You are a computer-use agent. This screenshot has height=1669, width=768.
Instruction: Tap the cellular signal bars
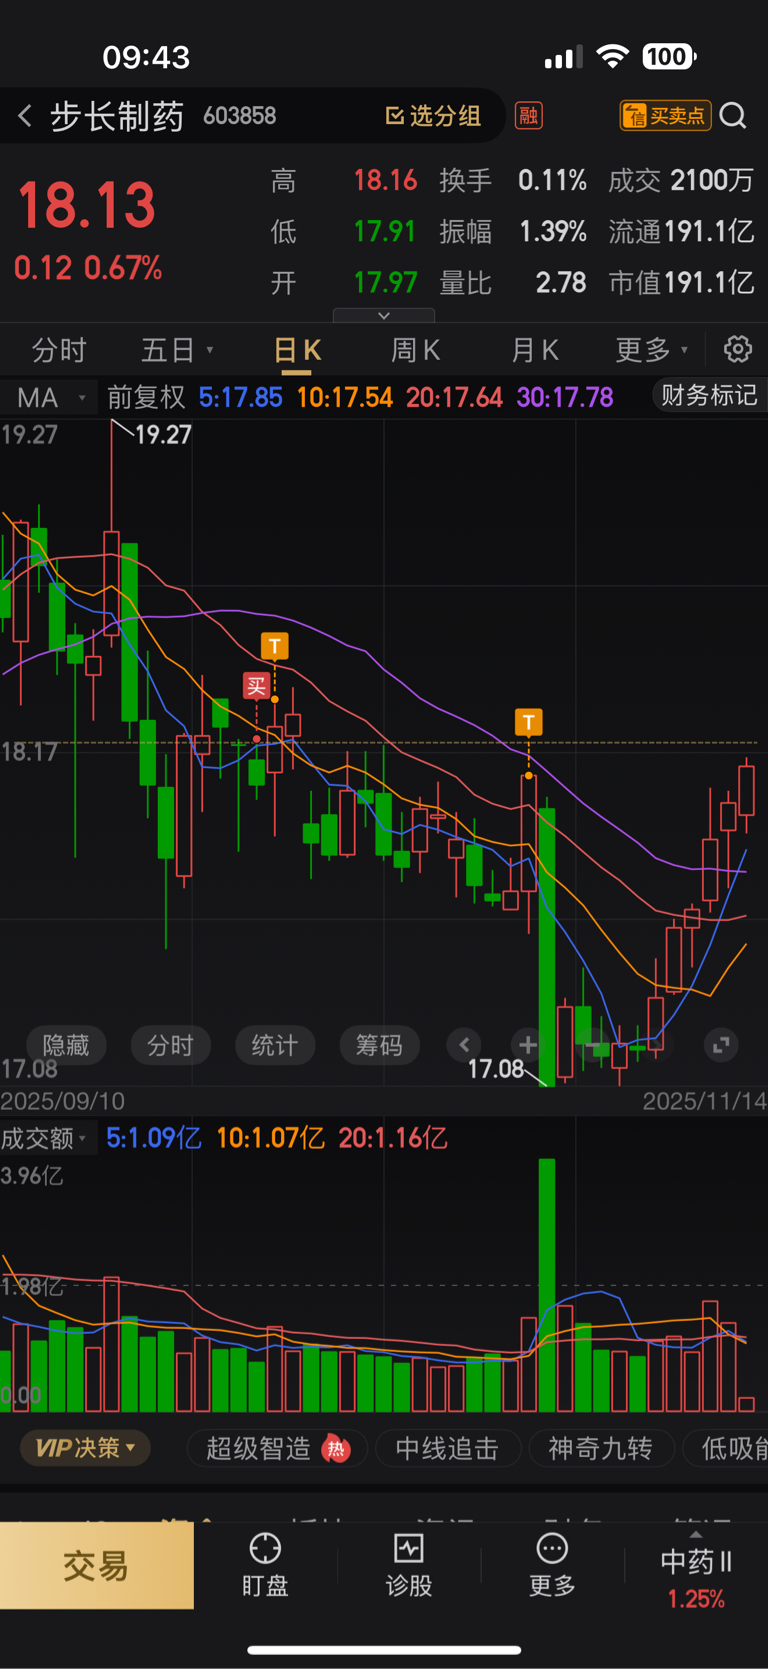tap(563, 58)
